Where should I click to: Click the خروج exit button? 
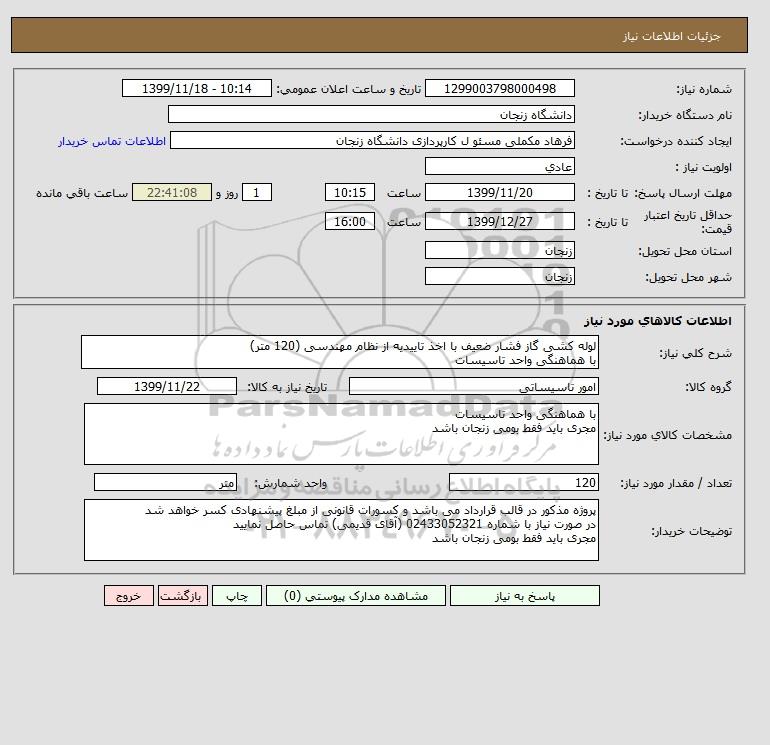pyautogui.click(x=129, y=596)
